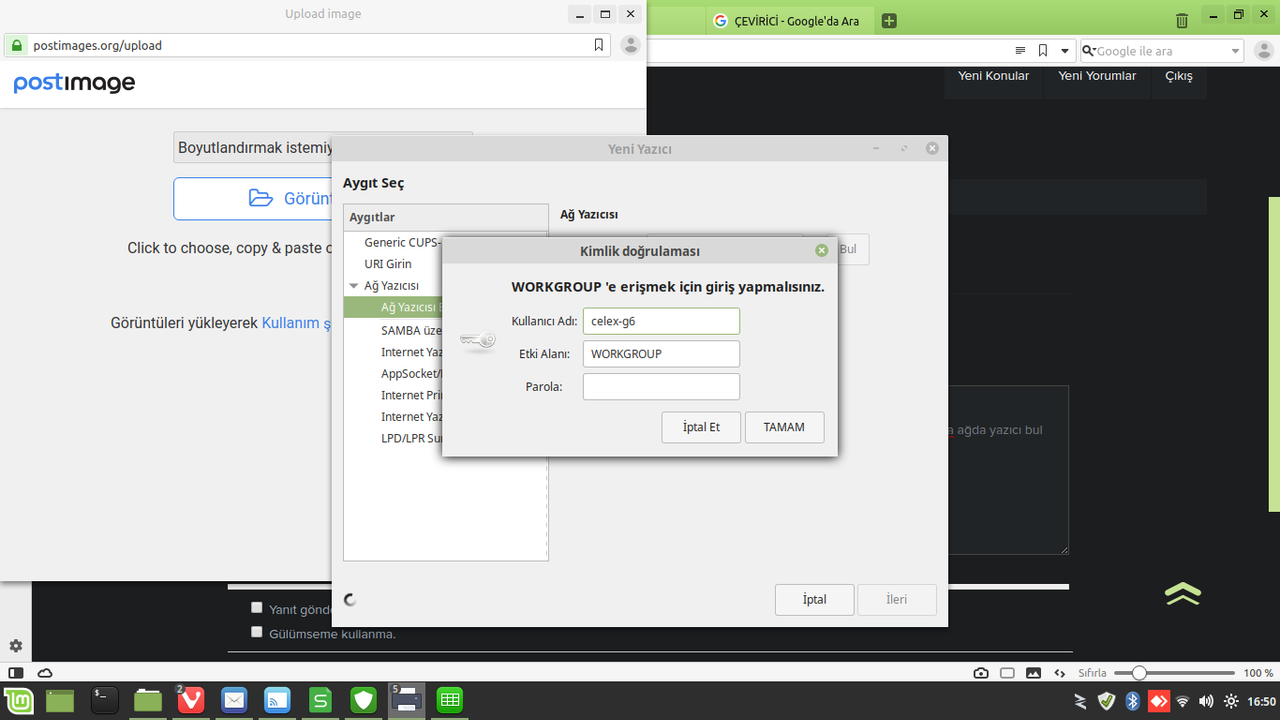This screenshot has height=720, width=1280.
Task: Open the green shield firewall taskbar icon
Action: click(363, 701)
